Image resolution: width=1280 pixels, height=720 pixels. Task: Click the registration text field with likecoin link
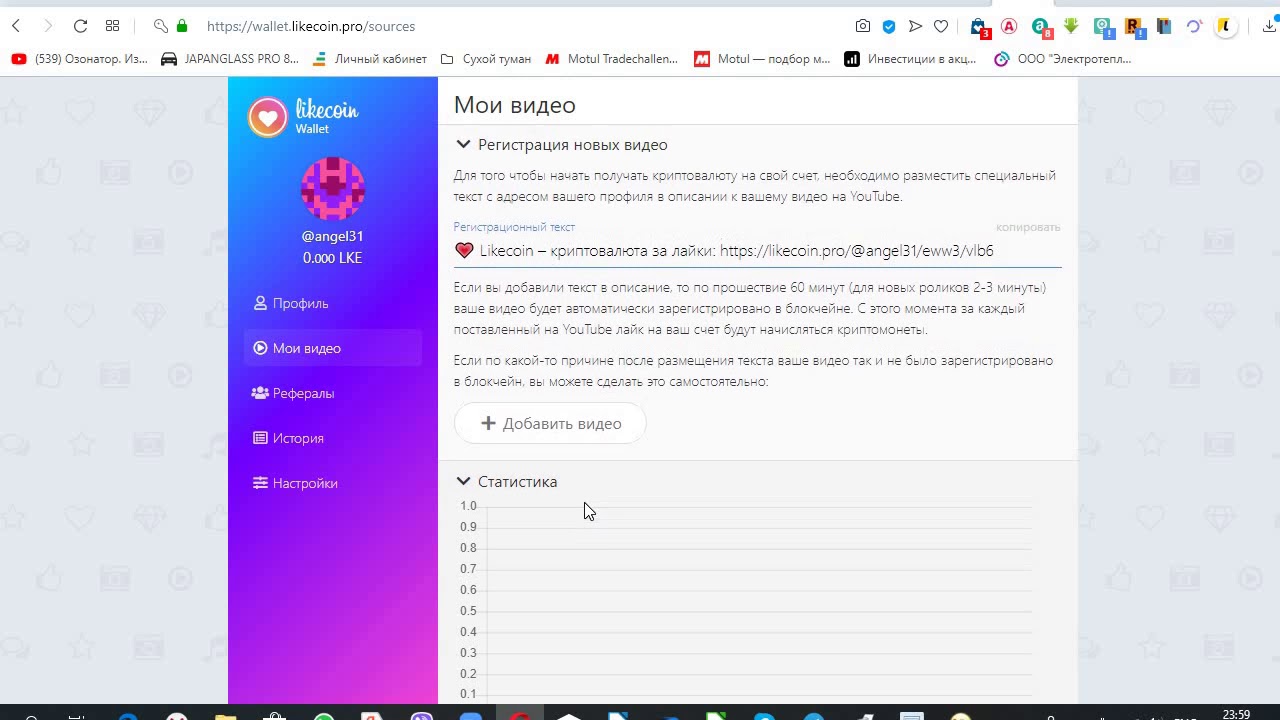tap(757, 251)
